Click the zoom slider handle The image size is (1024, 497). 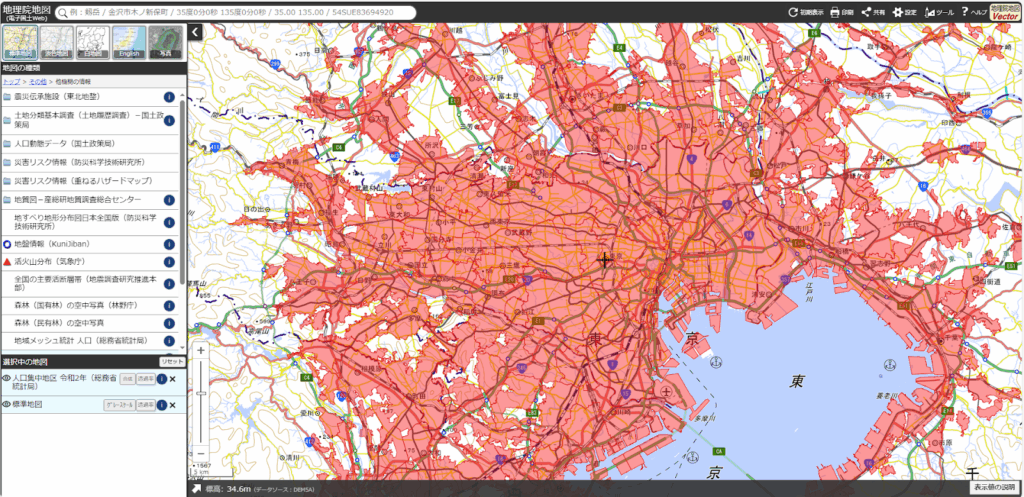click(x=201, y=394)
